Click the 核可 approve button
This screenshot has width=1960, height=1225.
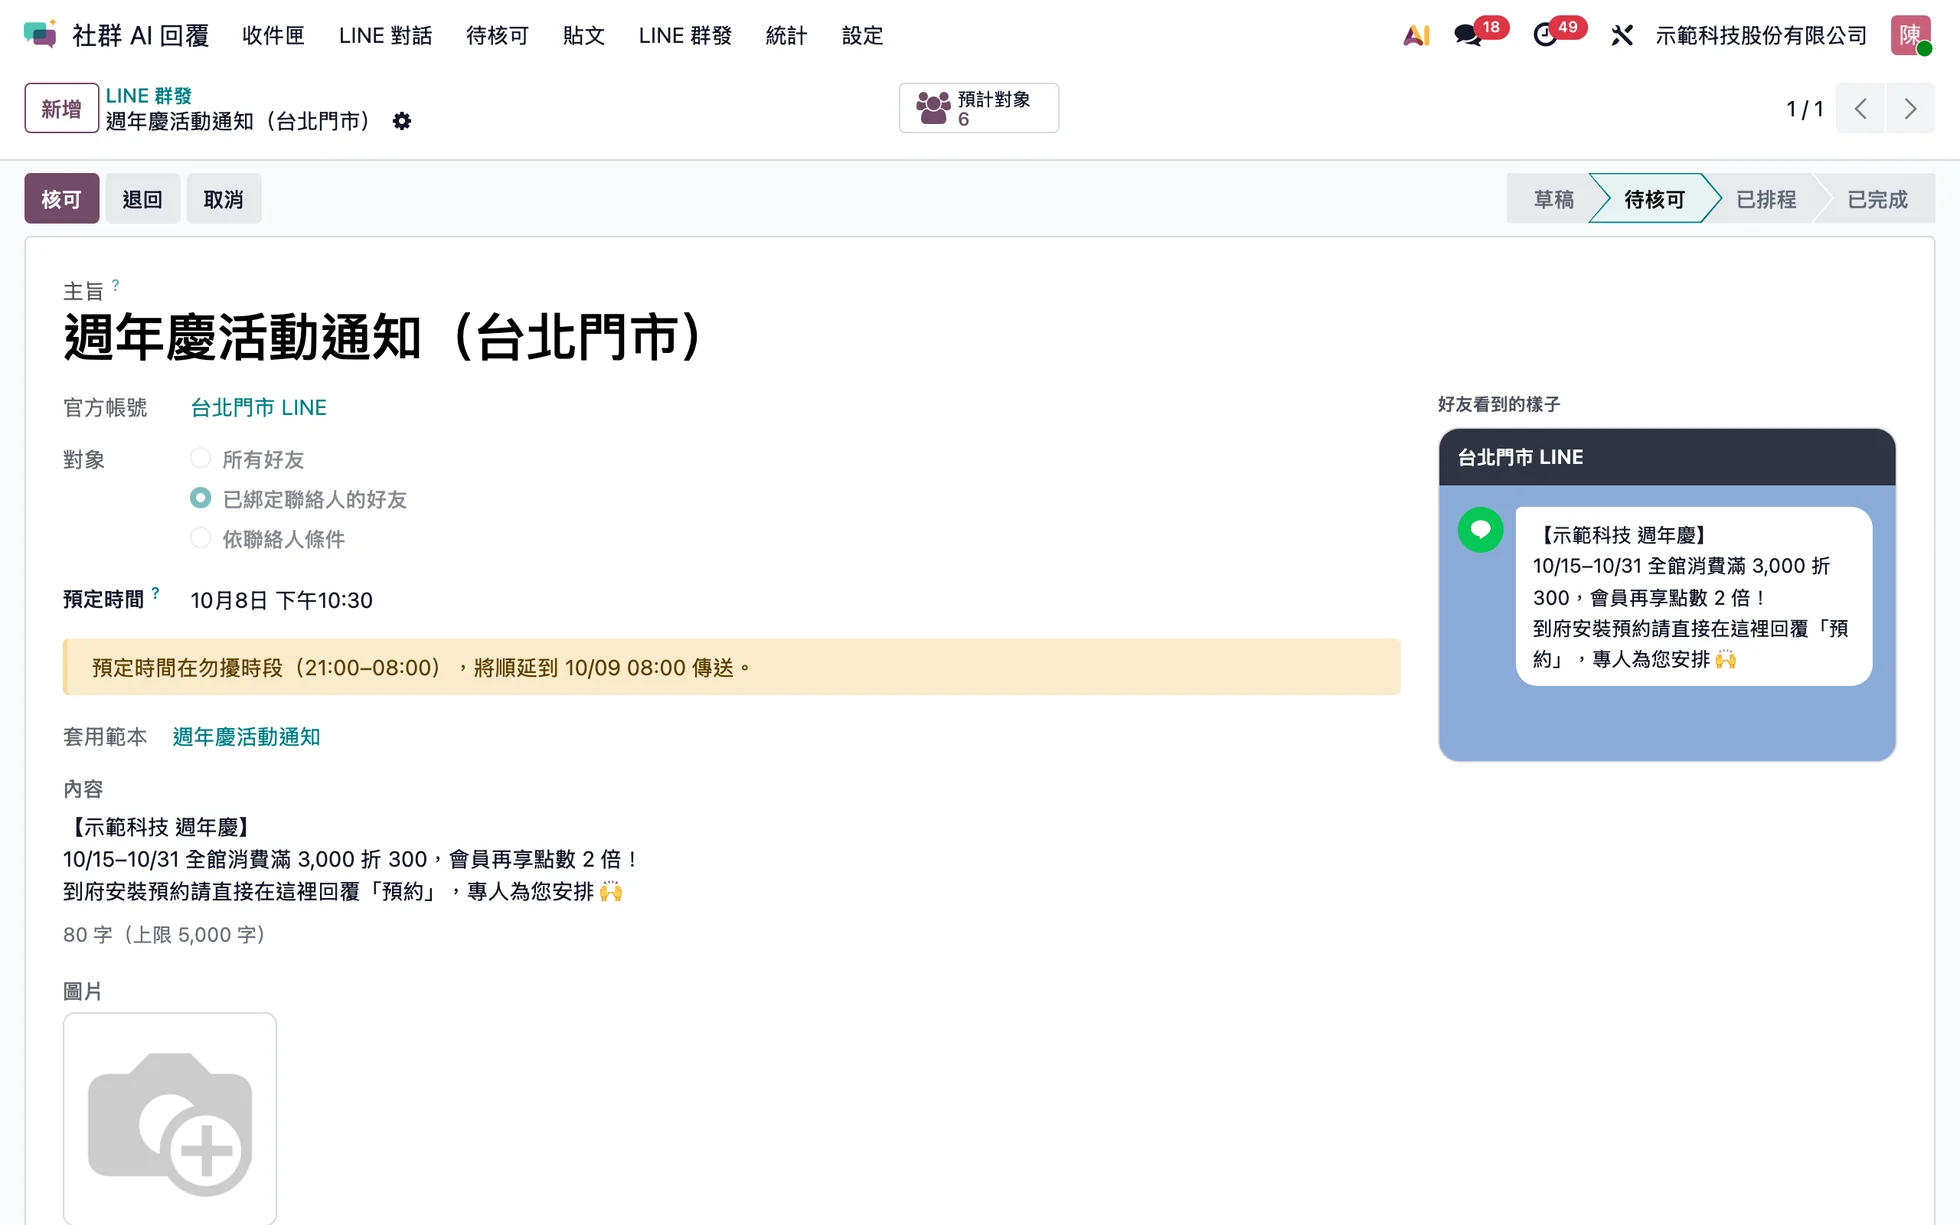click(61, 199)
